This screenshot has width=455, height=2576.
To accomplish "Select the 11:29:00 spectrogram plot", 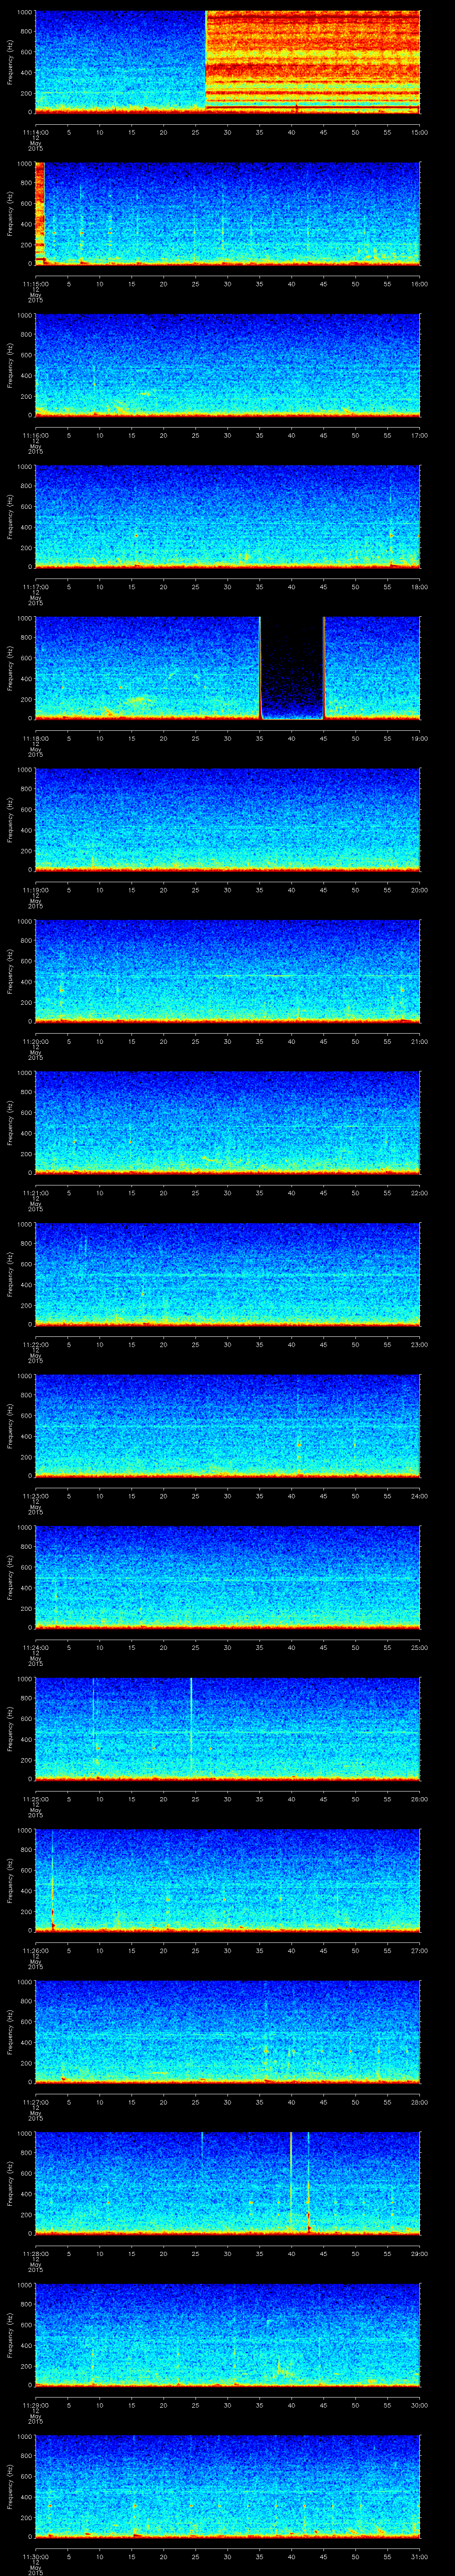I will pos(227,2334).
